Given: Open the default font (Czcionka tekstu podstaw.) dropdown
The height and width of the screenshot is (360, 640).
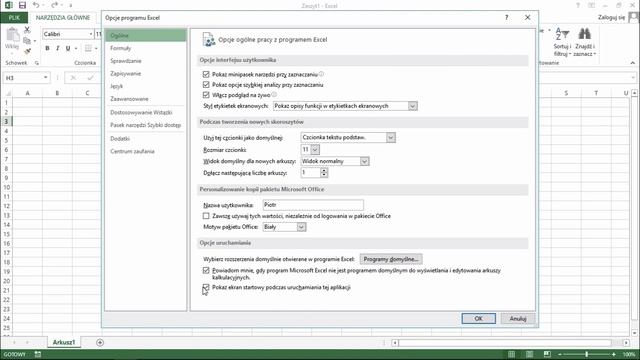Looking at the screenshot, I should (391, 138).
